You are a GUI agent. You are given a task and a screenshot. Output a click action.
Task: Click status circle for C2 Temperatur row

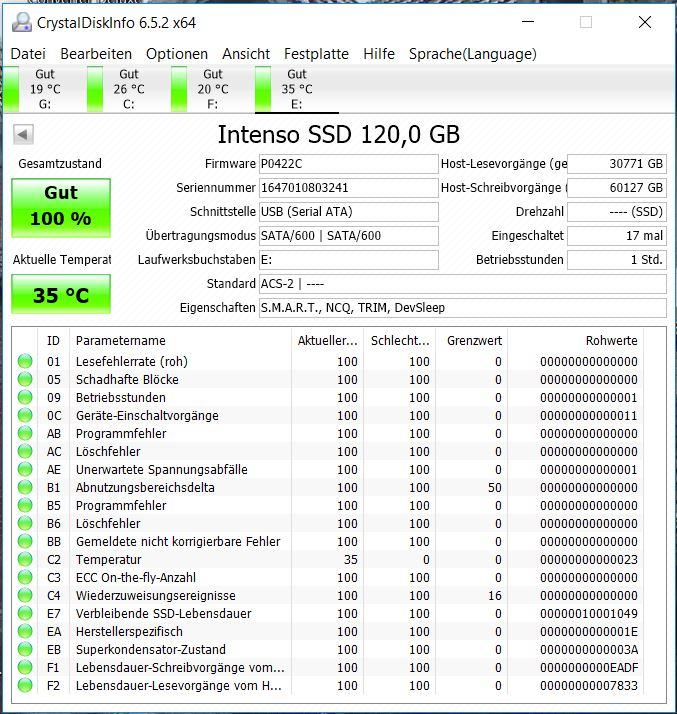[25, 559]
